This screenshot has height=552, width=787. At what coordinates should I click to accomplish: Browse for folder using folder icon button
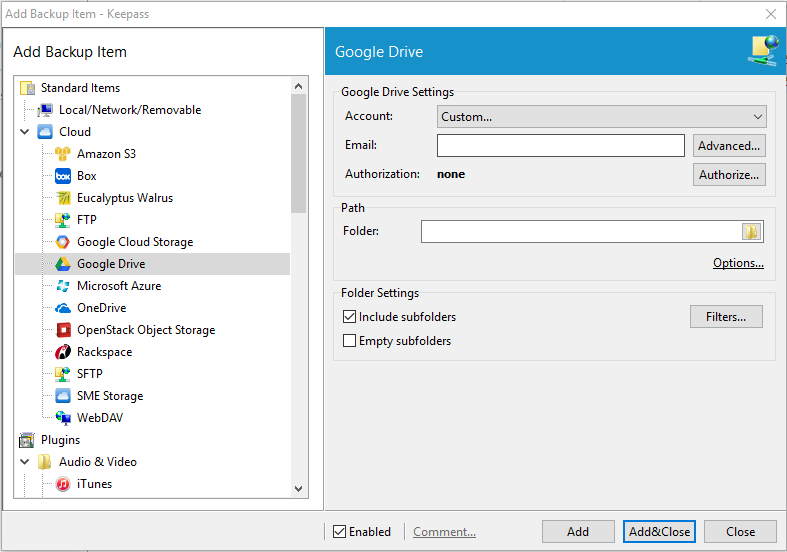(x=751, y=231)
